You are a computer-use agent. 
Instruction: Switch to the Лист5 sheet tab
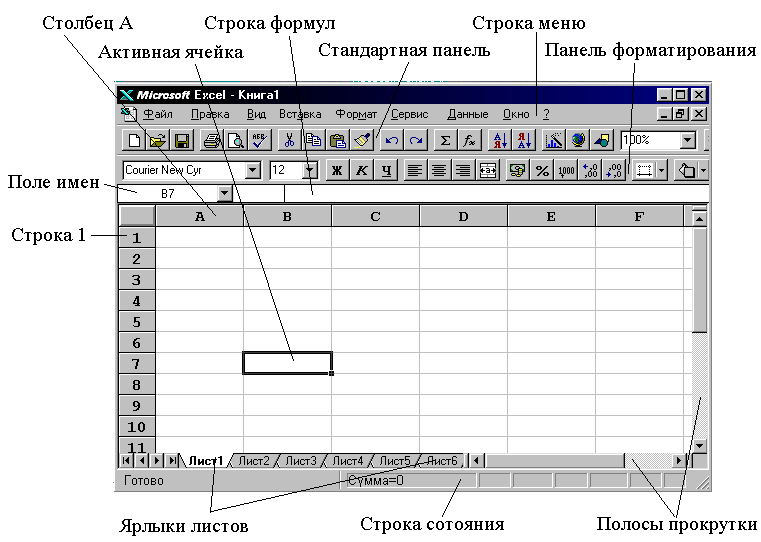[x=395, y=461]
